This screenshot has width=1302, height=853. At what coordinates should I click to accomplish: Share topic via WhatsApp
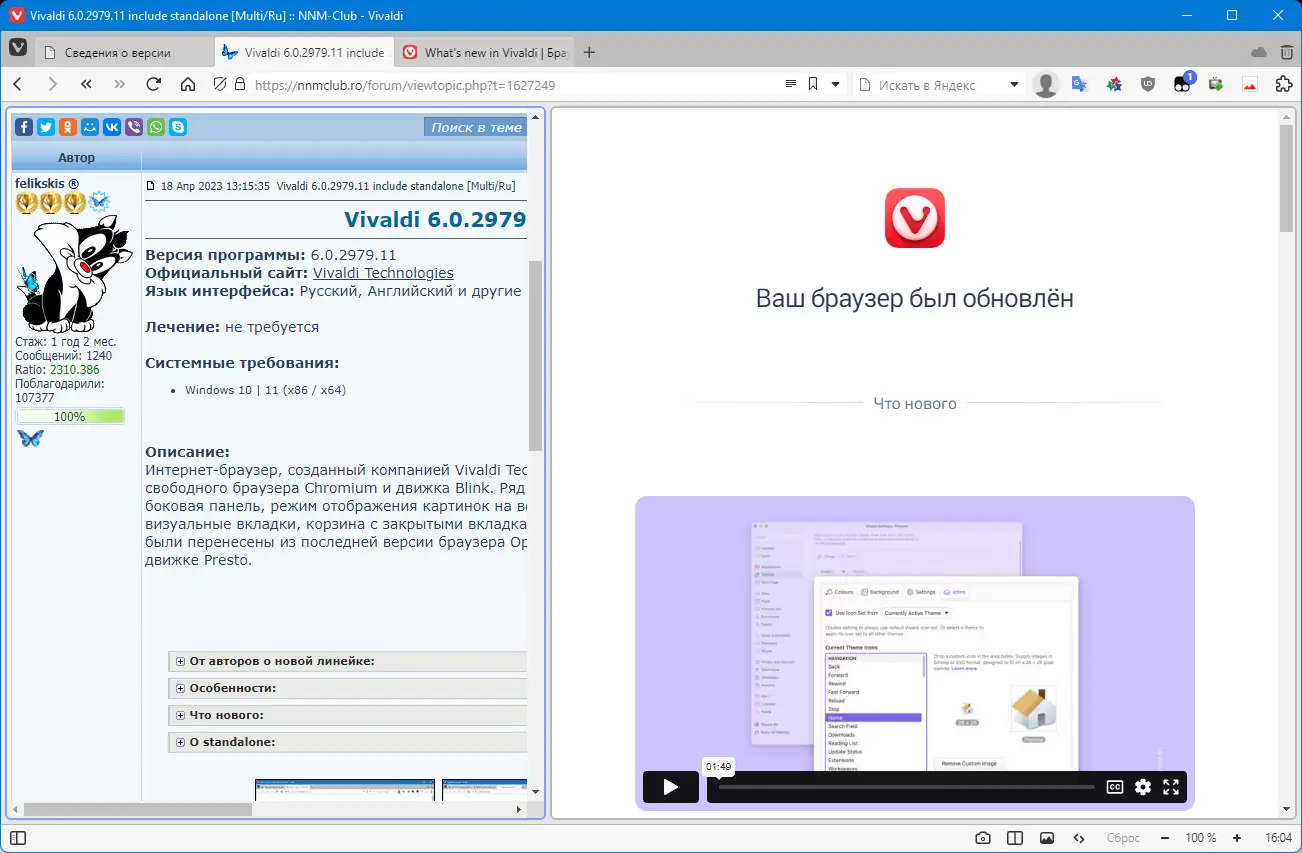click(x=156, y=127)
